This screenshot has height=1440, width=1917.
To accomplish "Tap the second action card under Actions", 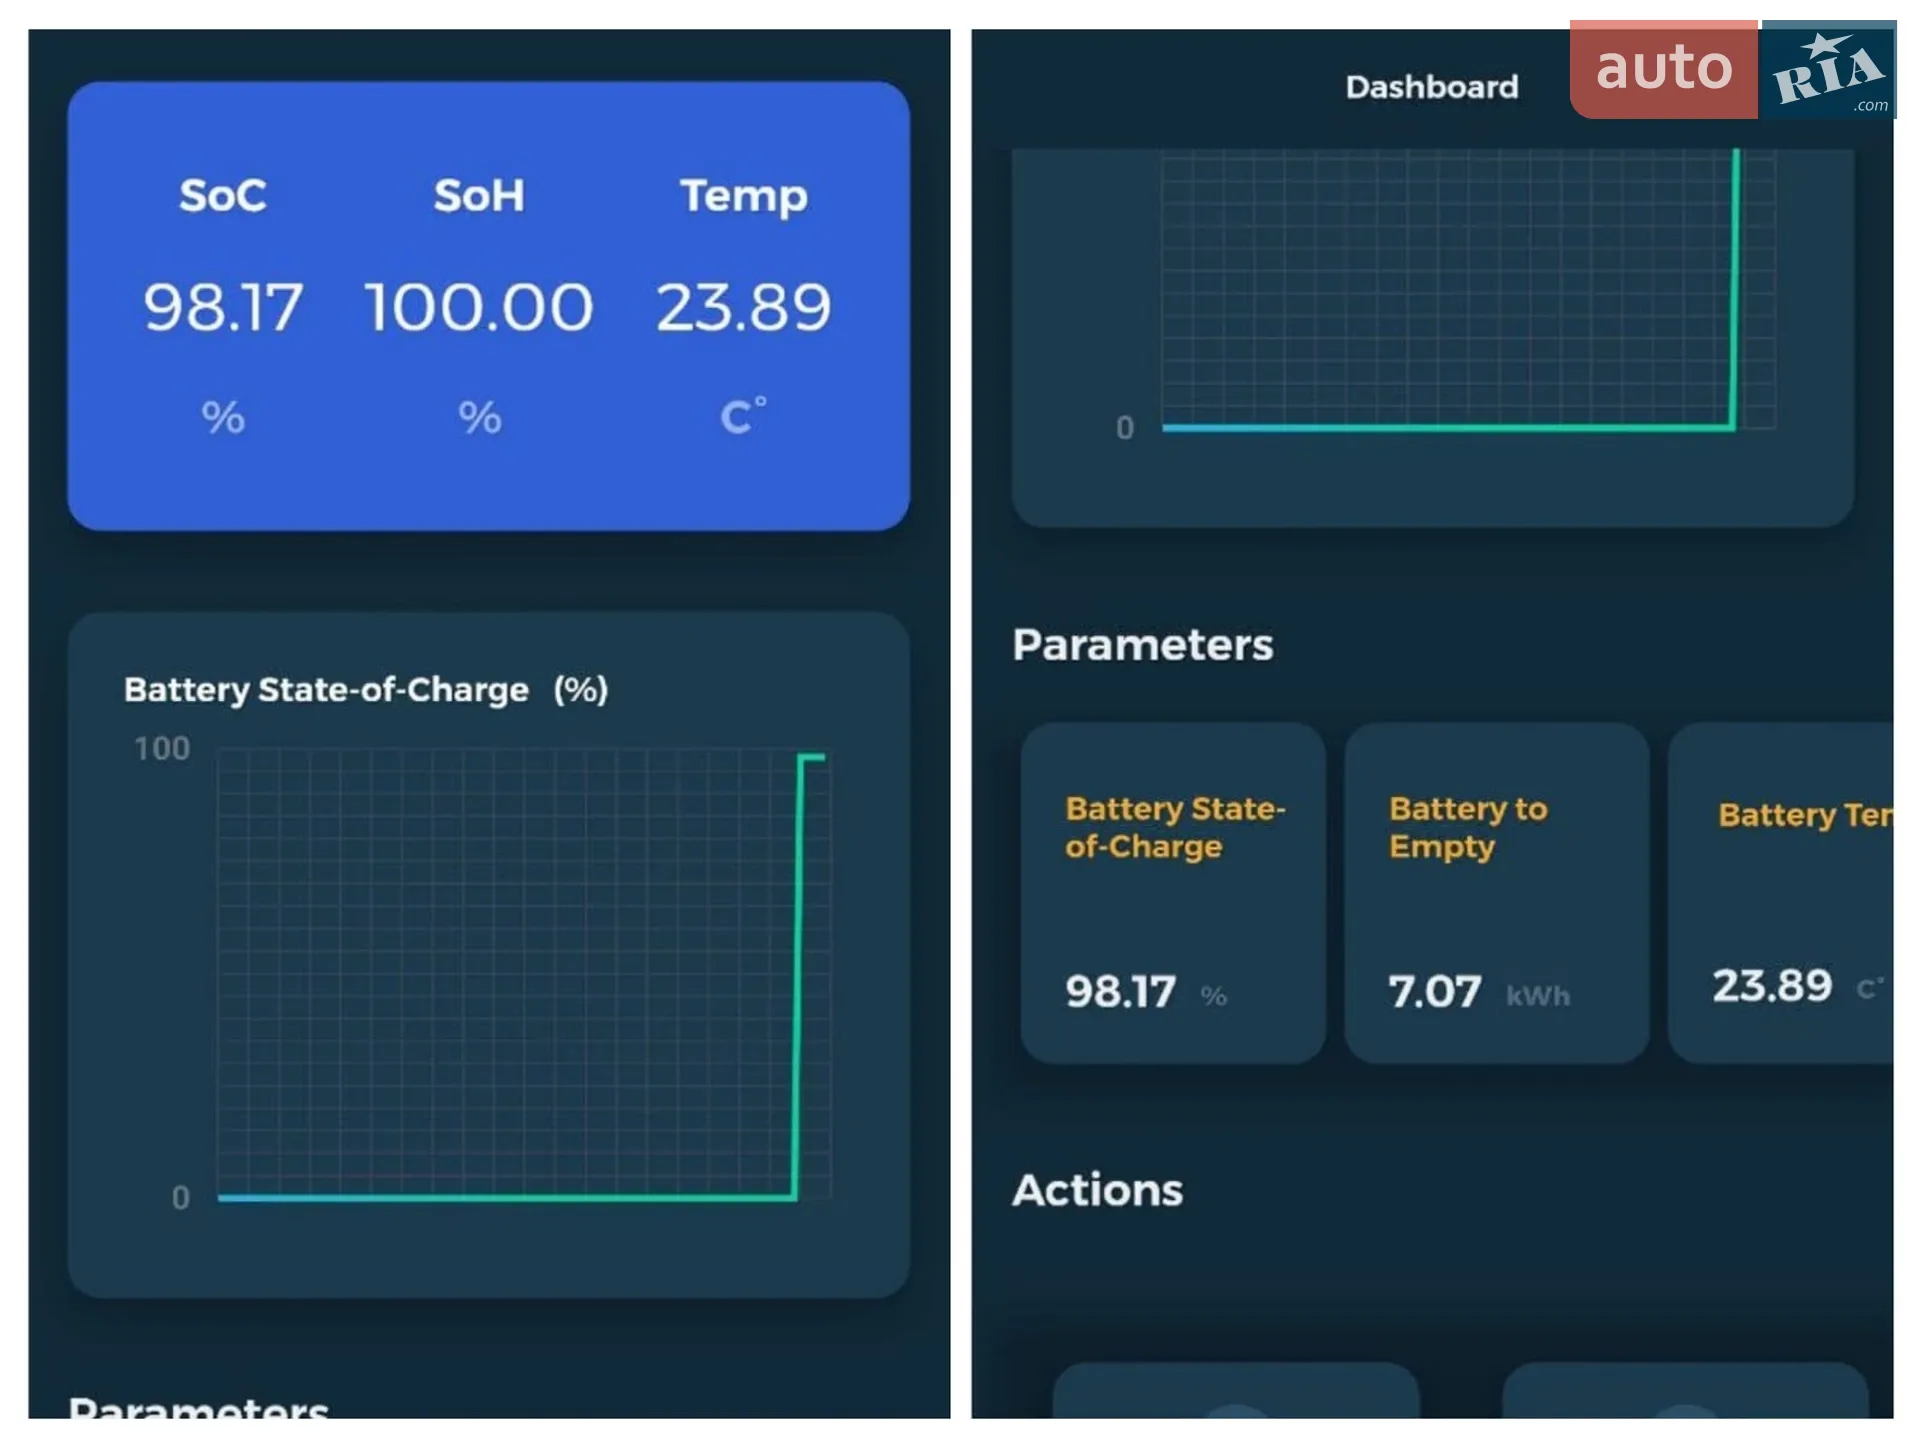I will click(1684, 1390).
